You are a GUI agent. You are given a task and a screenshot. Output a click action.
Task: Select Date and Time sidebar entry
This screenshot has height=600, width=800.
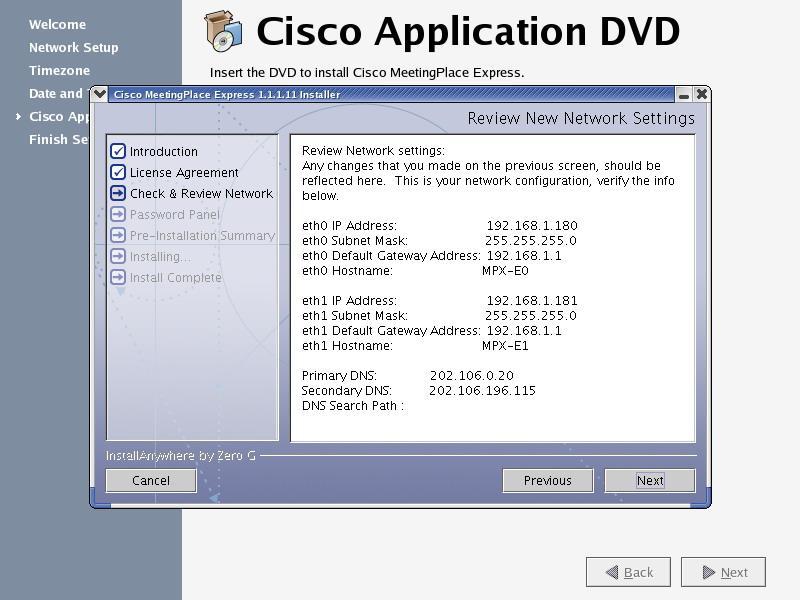tap(56, 93)
